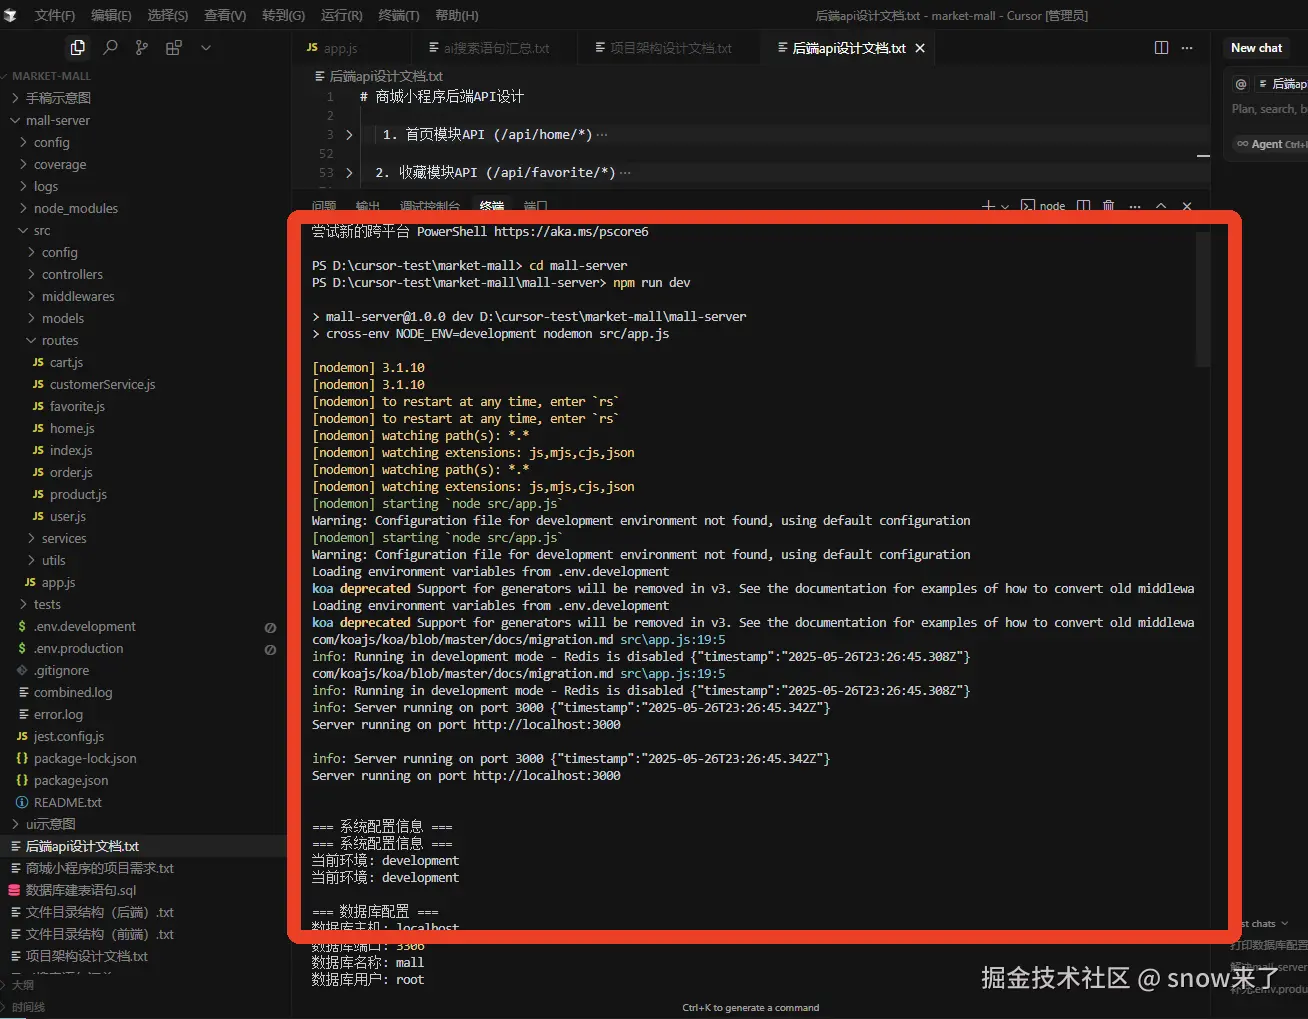Focus the chat input 'Plan, search' field

point(1269,109)
